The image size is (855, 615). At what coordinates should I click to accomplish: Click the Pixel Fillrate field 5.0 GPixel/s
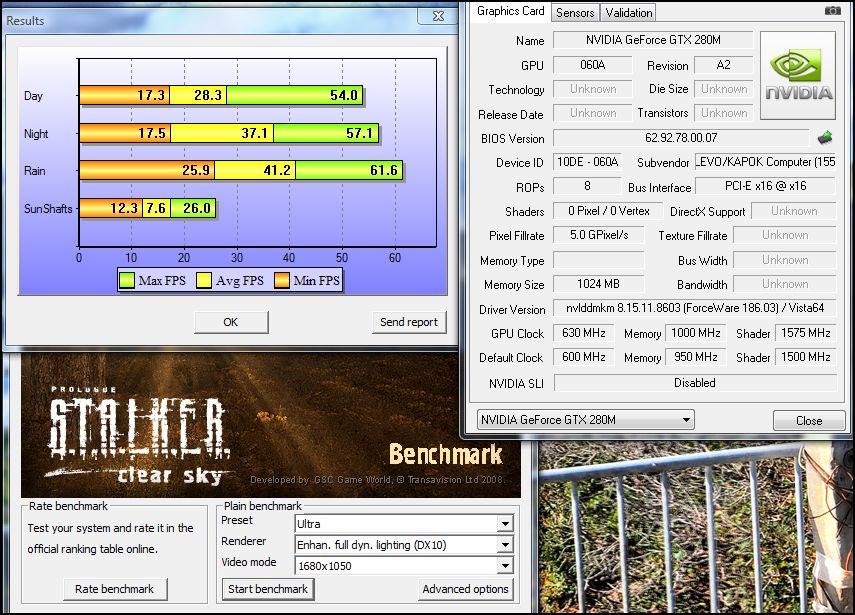(599, 235)
